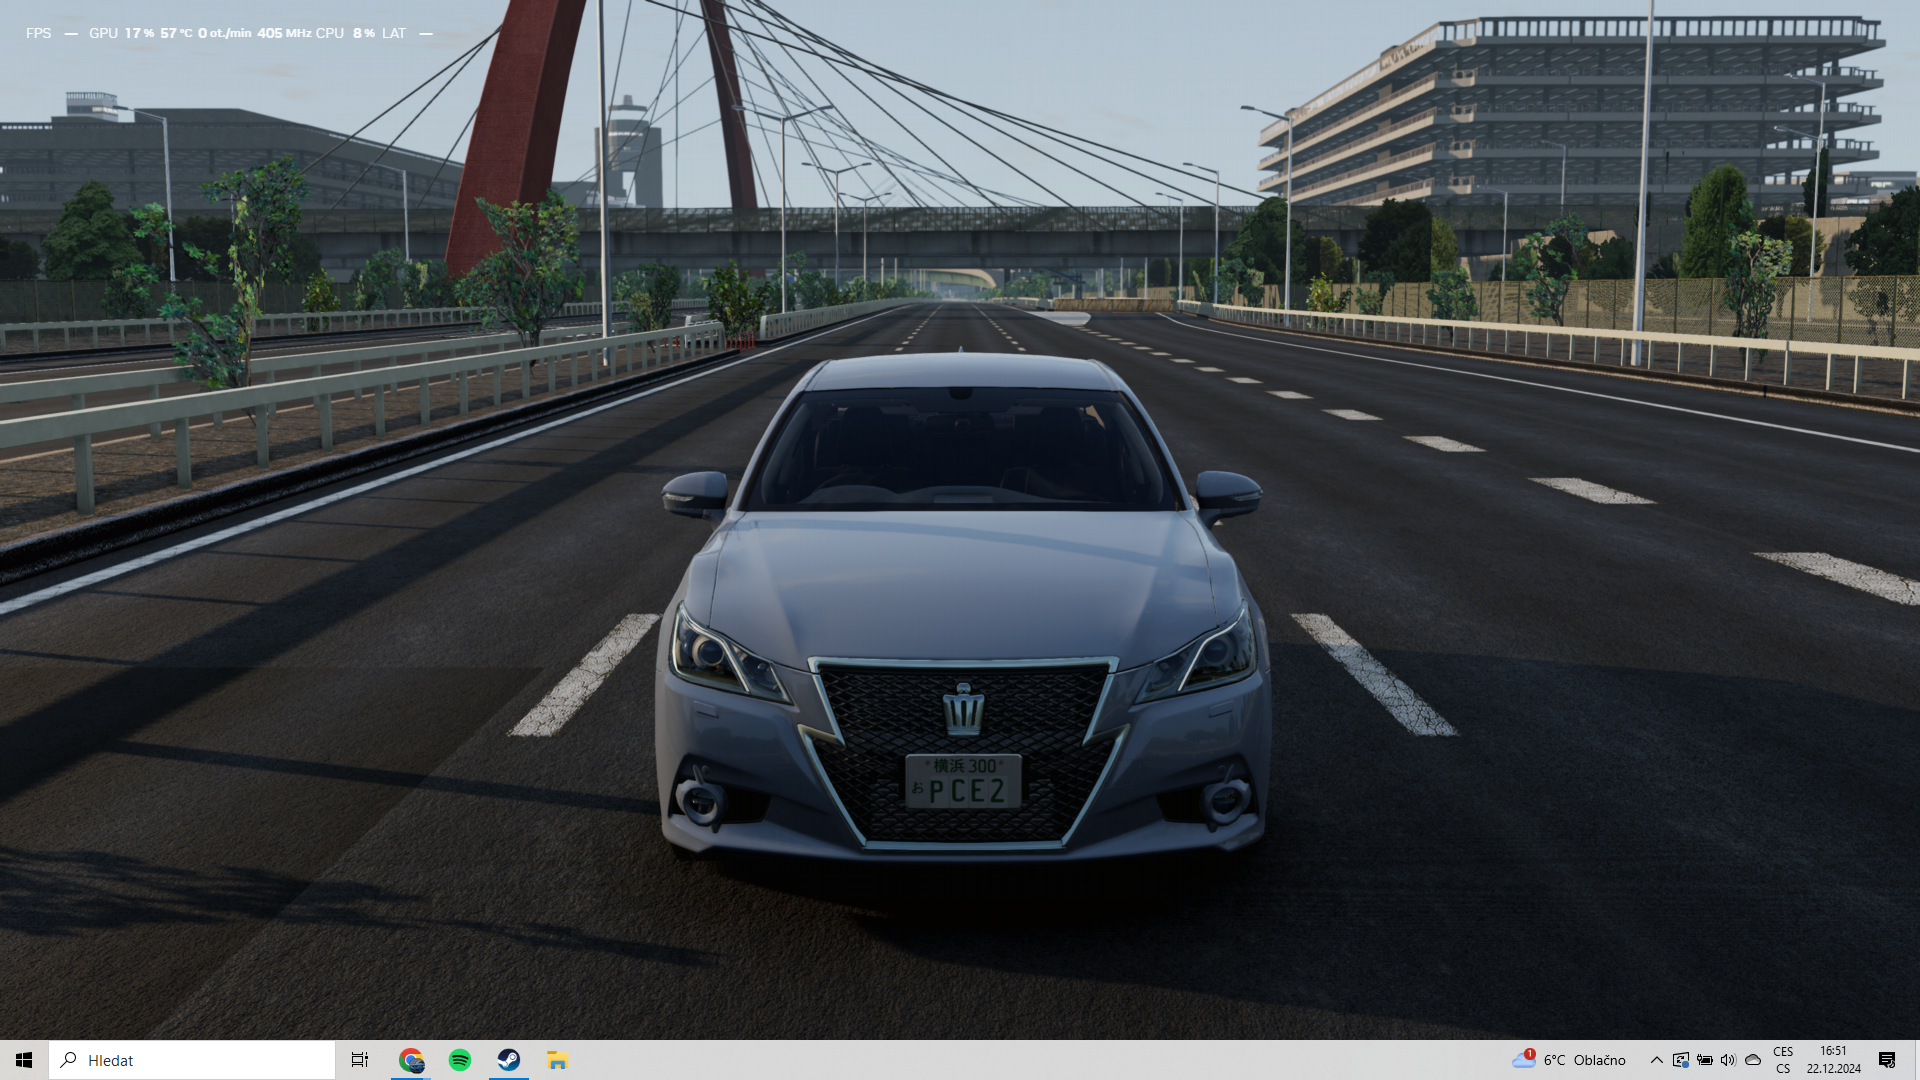This screenshot has height=1080, width=1920.
Task: Open the Windows Start menu
Action: 24,1060
